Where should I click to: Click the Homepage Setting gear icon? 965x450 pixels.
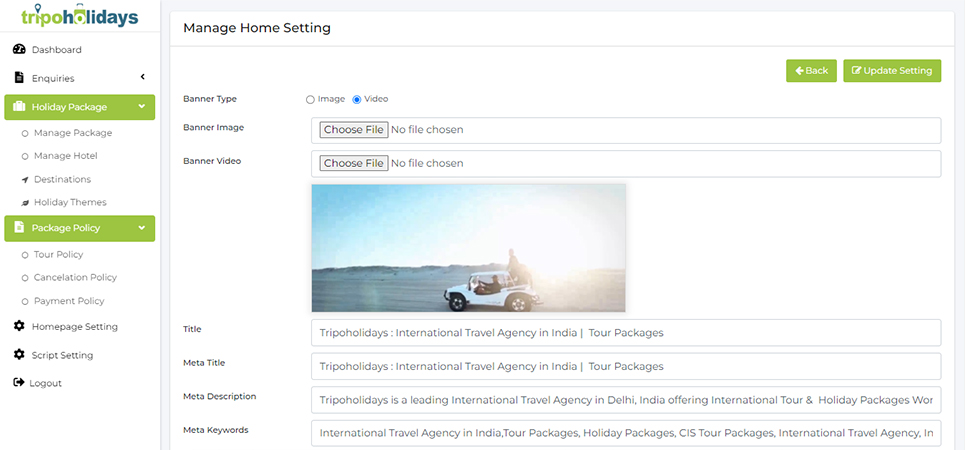click(x=19, y=327)
